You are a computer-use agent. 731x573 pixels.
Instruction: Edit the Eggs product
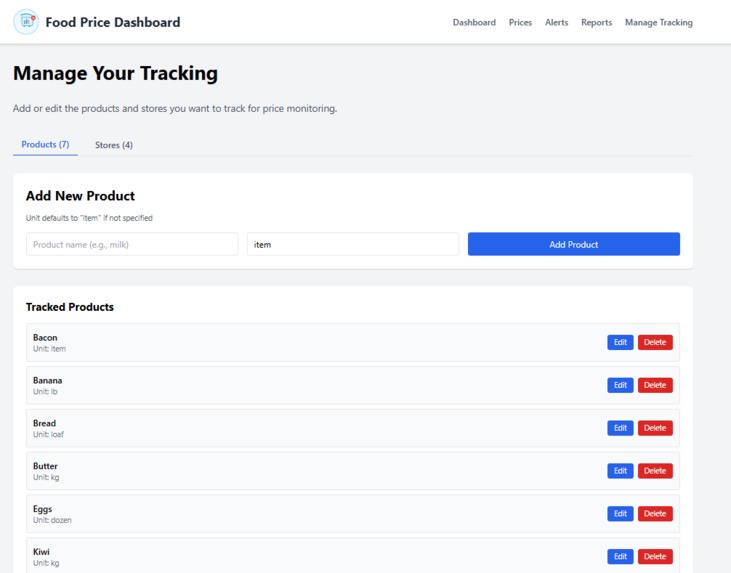coord(620,514)
